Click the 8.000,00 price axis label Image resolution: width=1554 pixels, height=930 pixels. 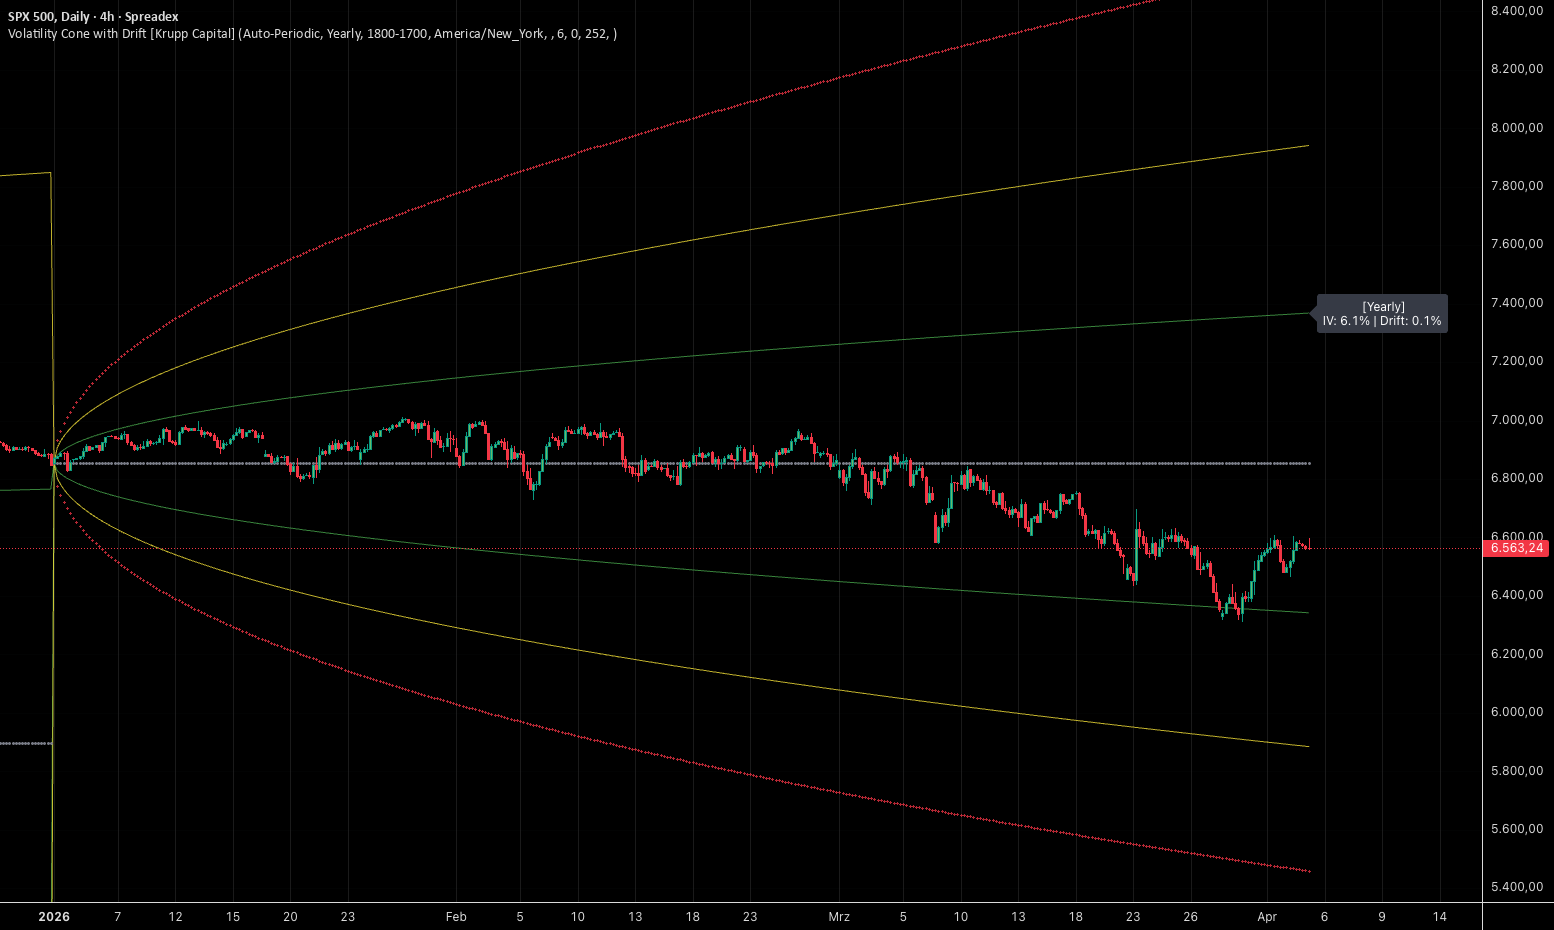(1517, 127)
